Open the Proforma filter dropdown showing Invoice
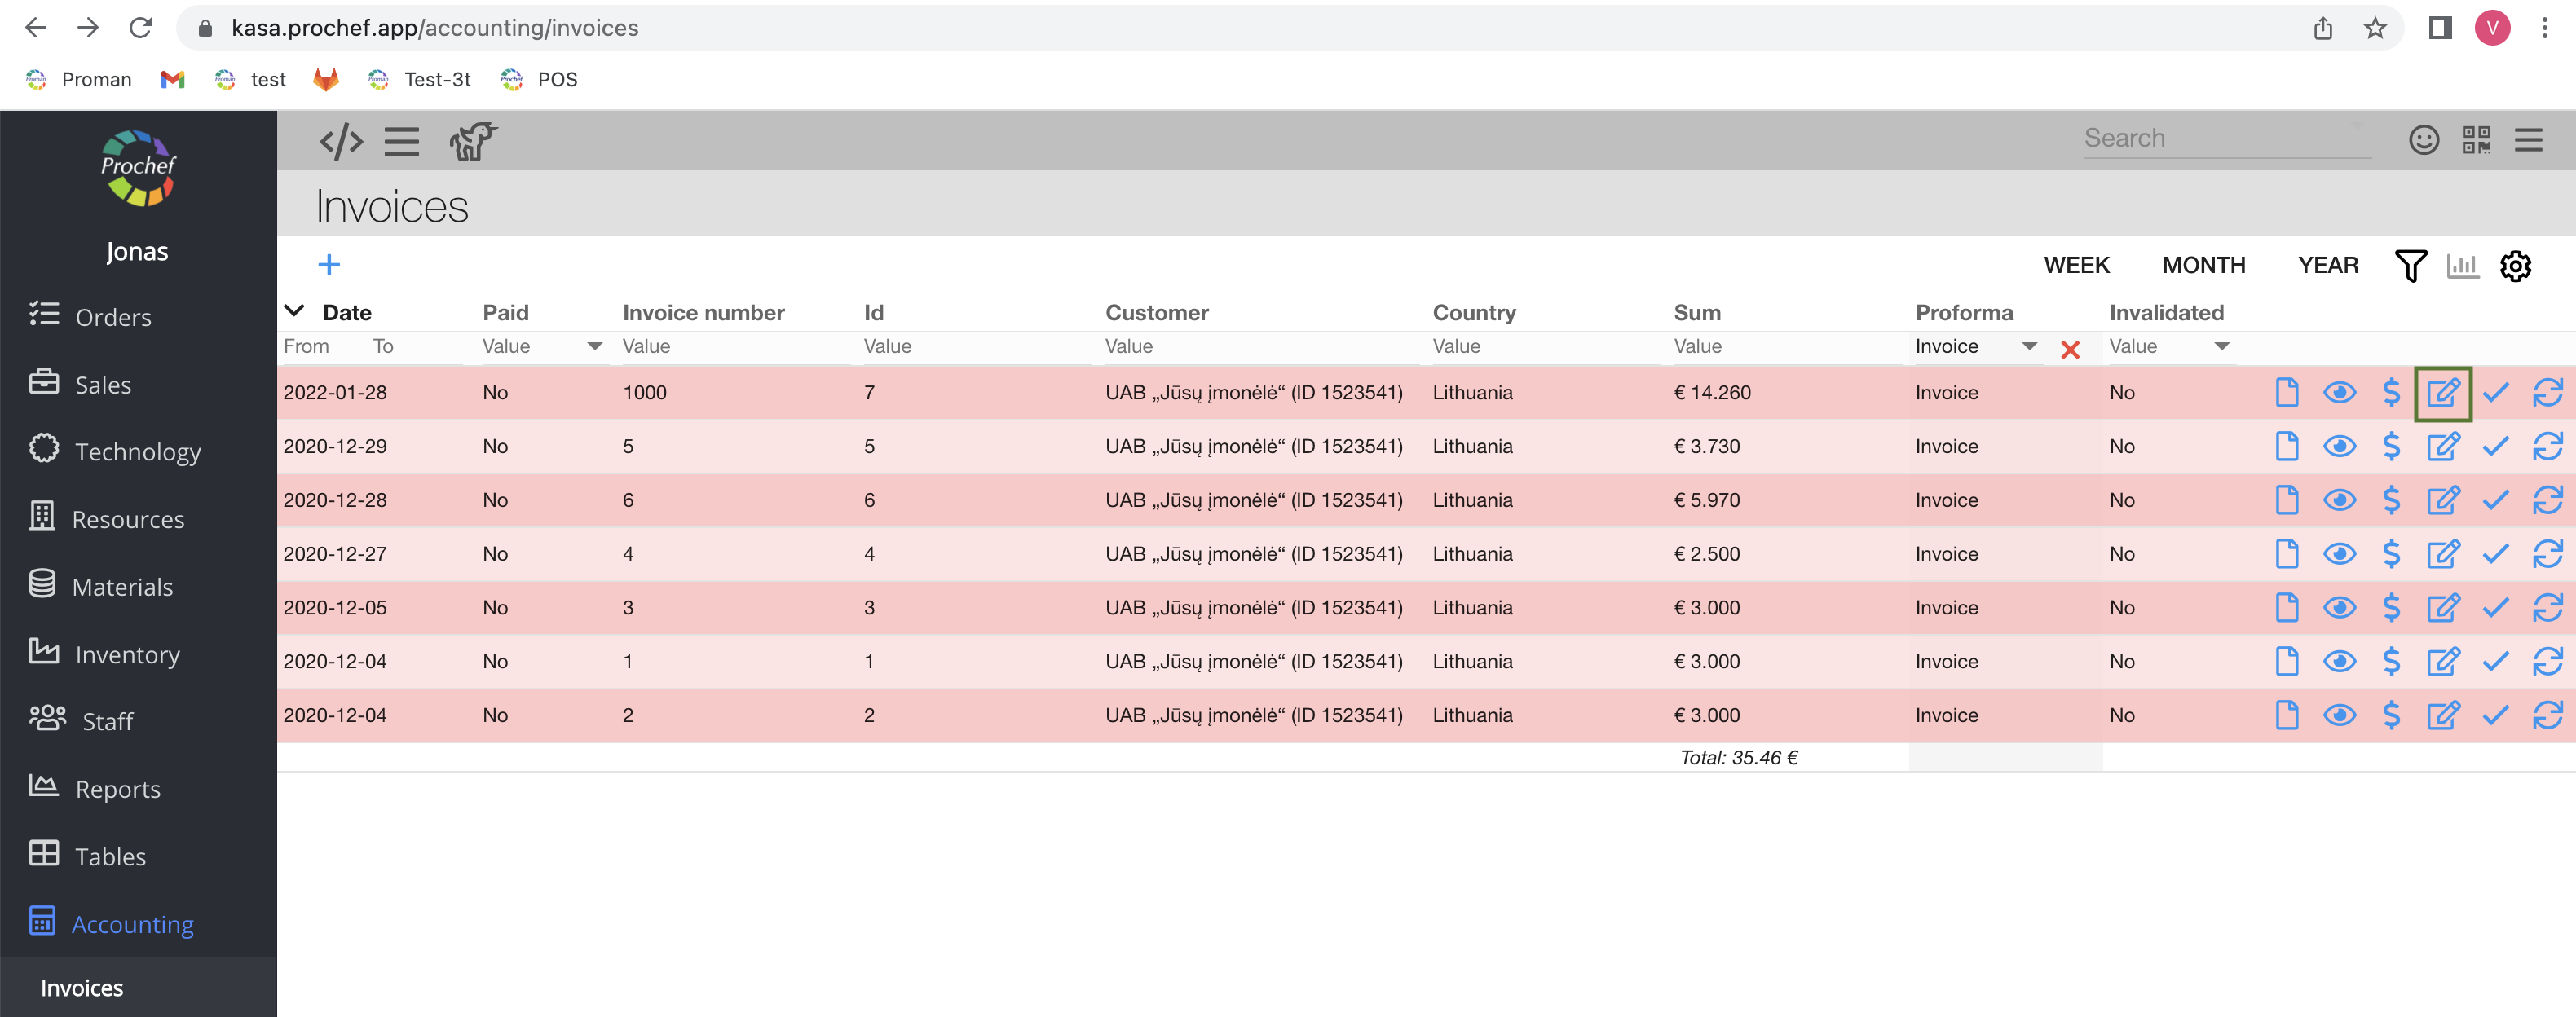 2029,347
